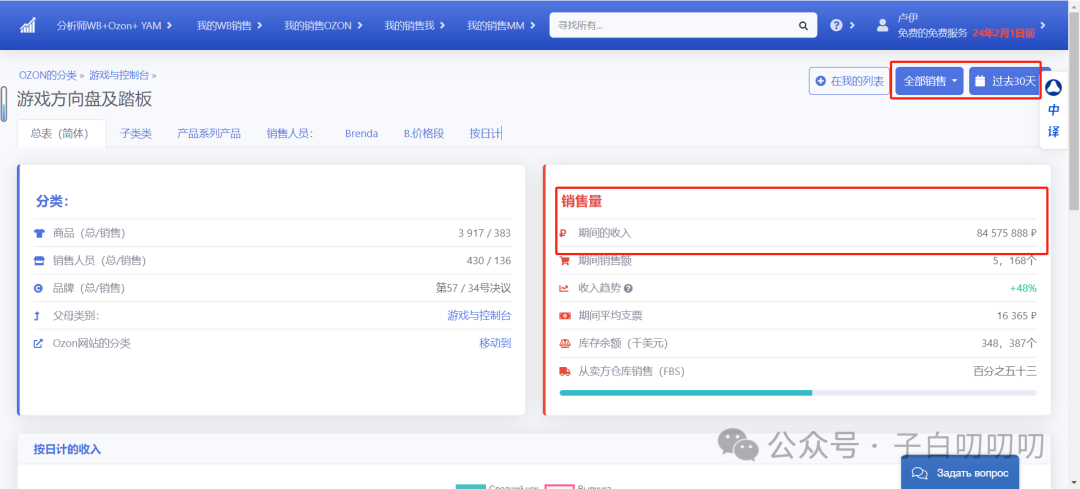Click the FBS sales share progress bar
The width and height of the screenshot is (1080, 489).
click(798, 393)
